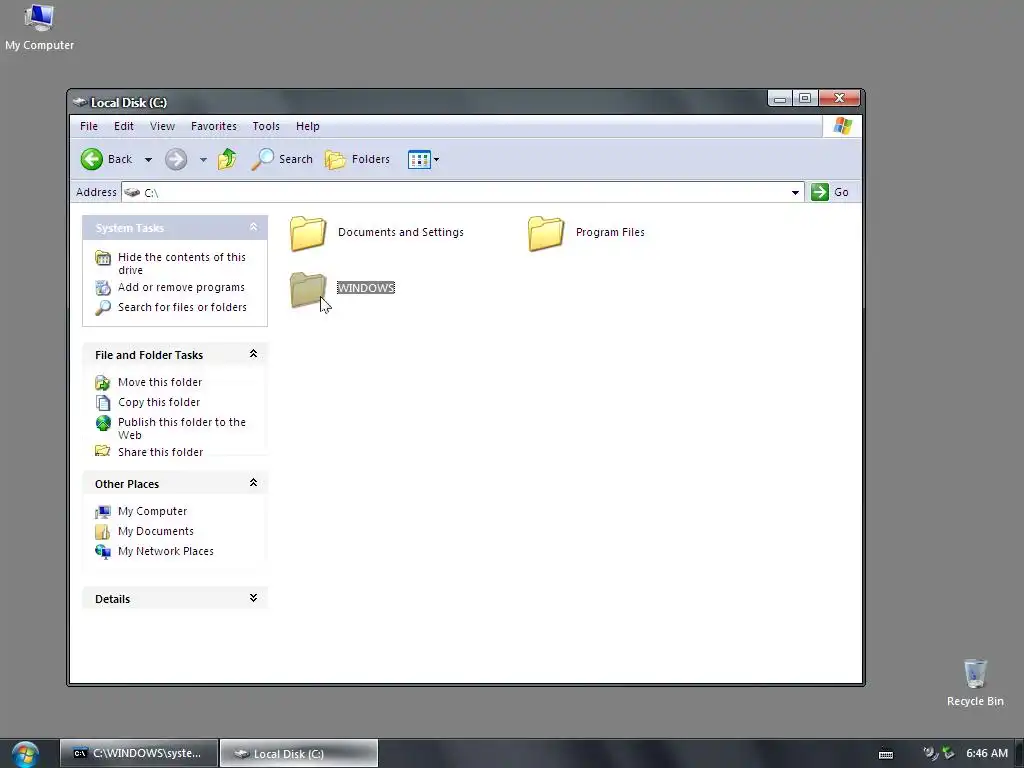The width and height of the screenshot is (1024, 768).
Task: Open My Network Places link
Action: click(166, 551)
